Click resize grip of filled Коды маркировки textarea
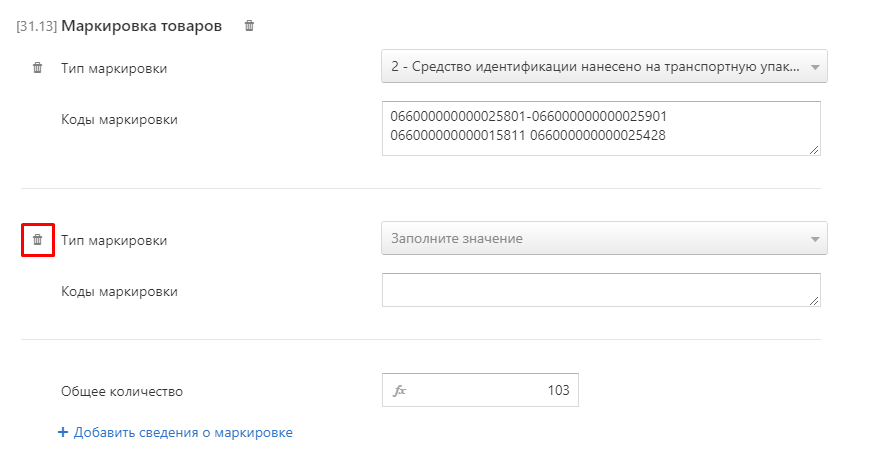Viewport: 892px width, 455px height. click(814, 150)
